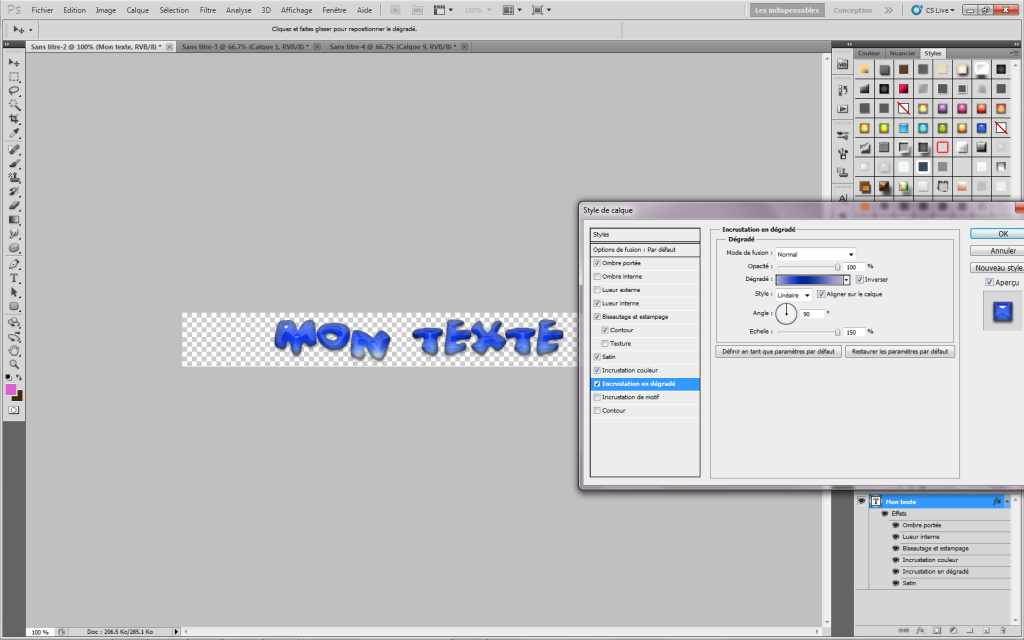1024x640 pixels.
Task: Select the Les indispensables workspace
Action: pos(787,10)
